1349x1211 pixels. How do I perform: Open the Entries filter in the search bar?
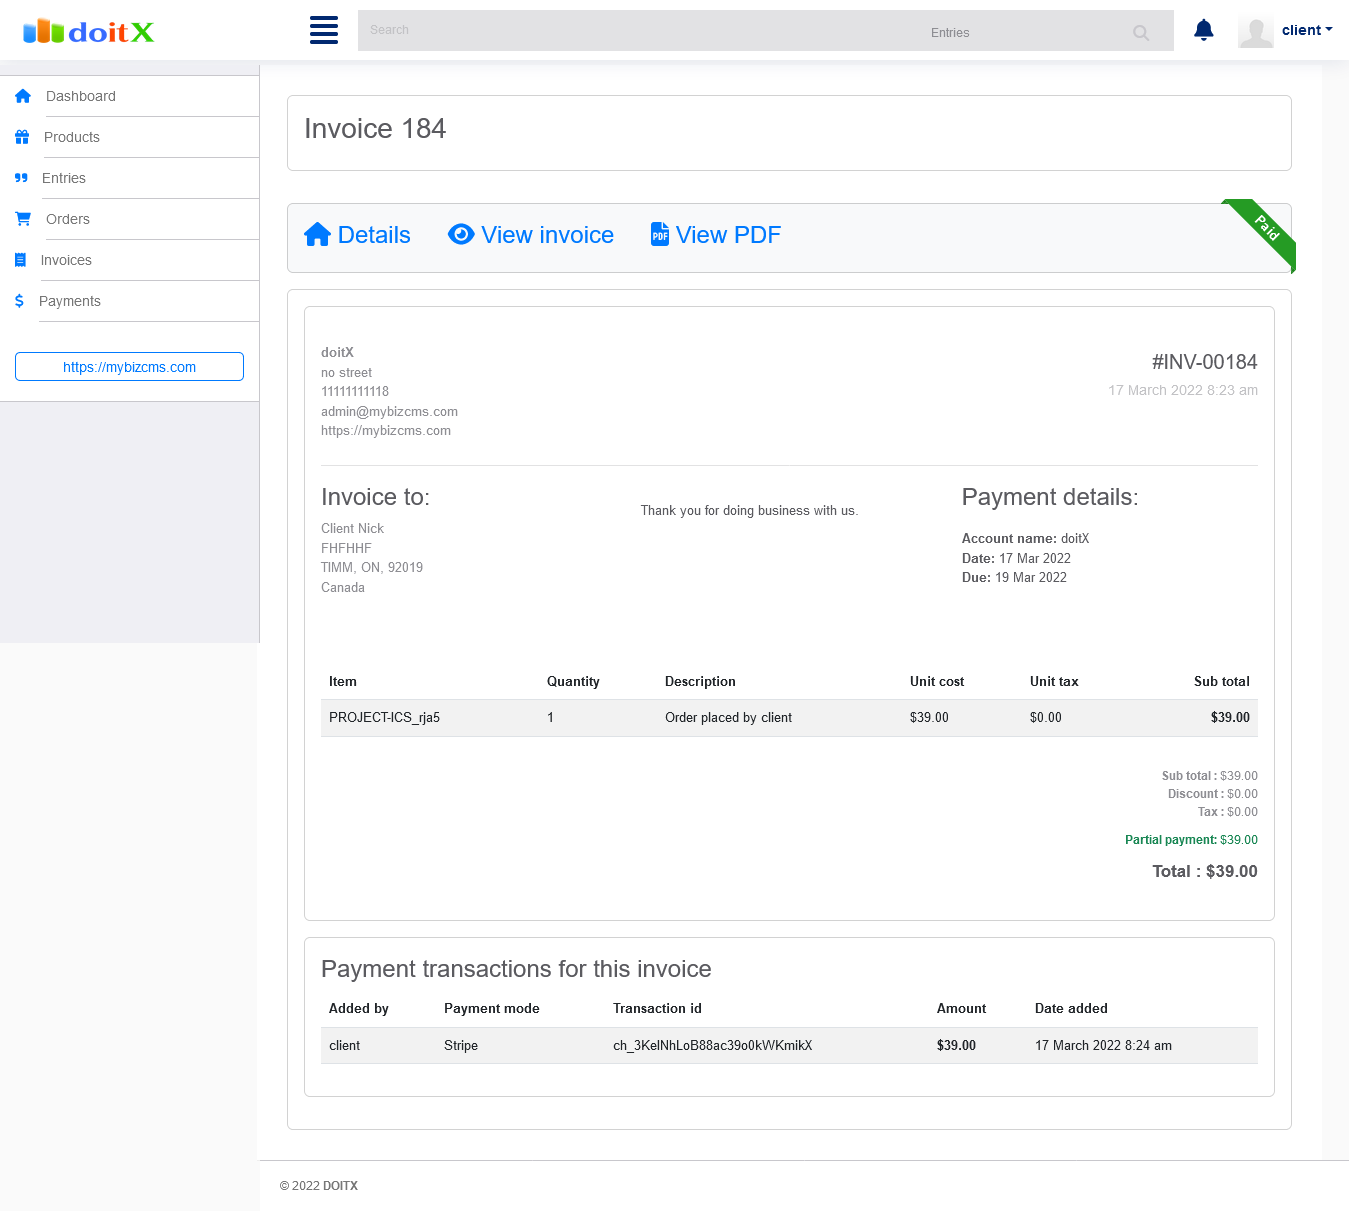pos(950,32)
